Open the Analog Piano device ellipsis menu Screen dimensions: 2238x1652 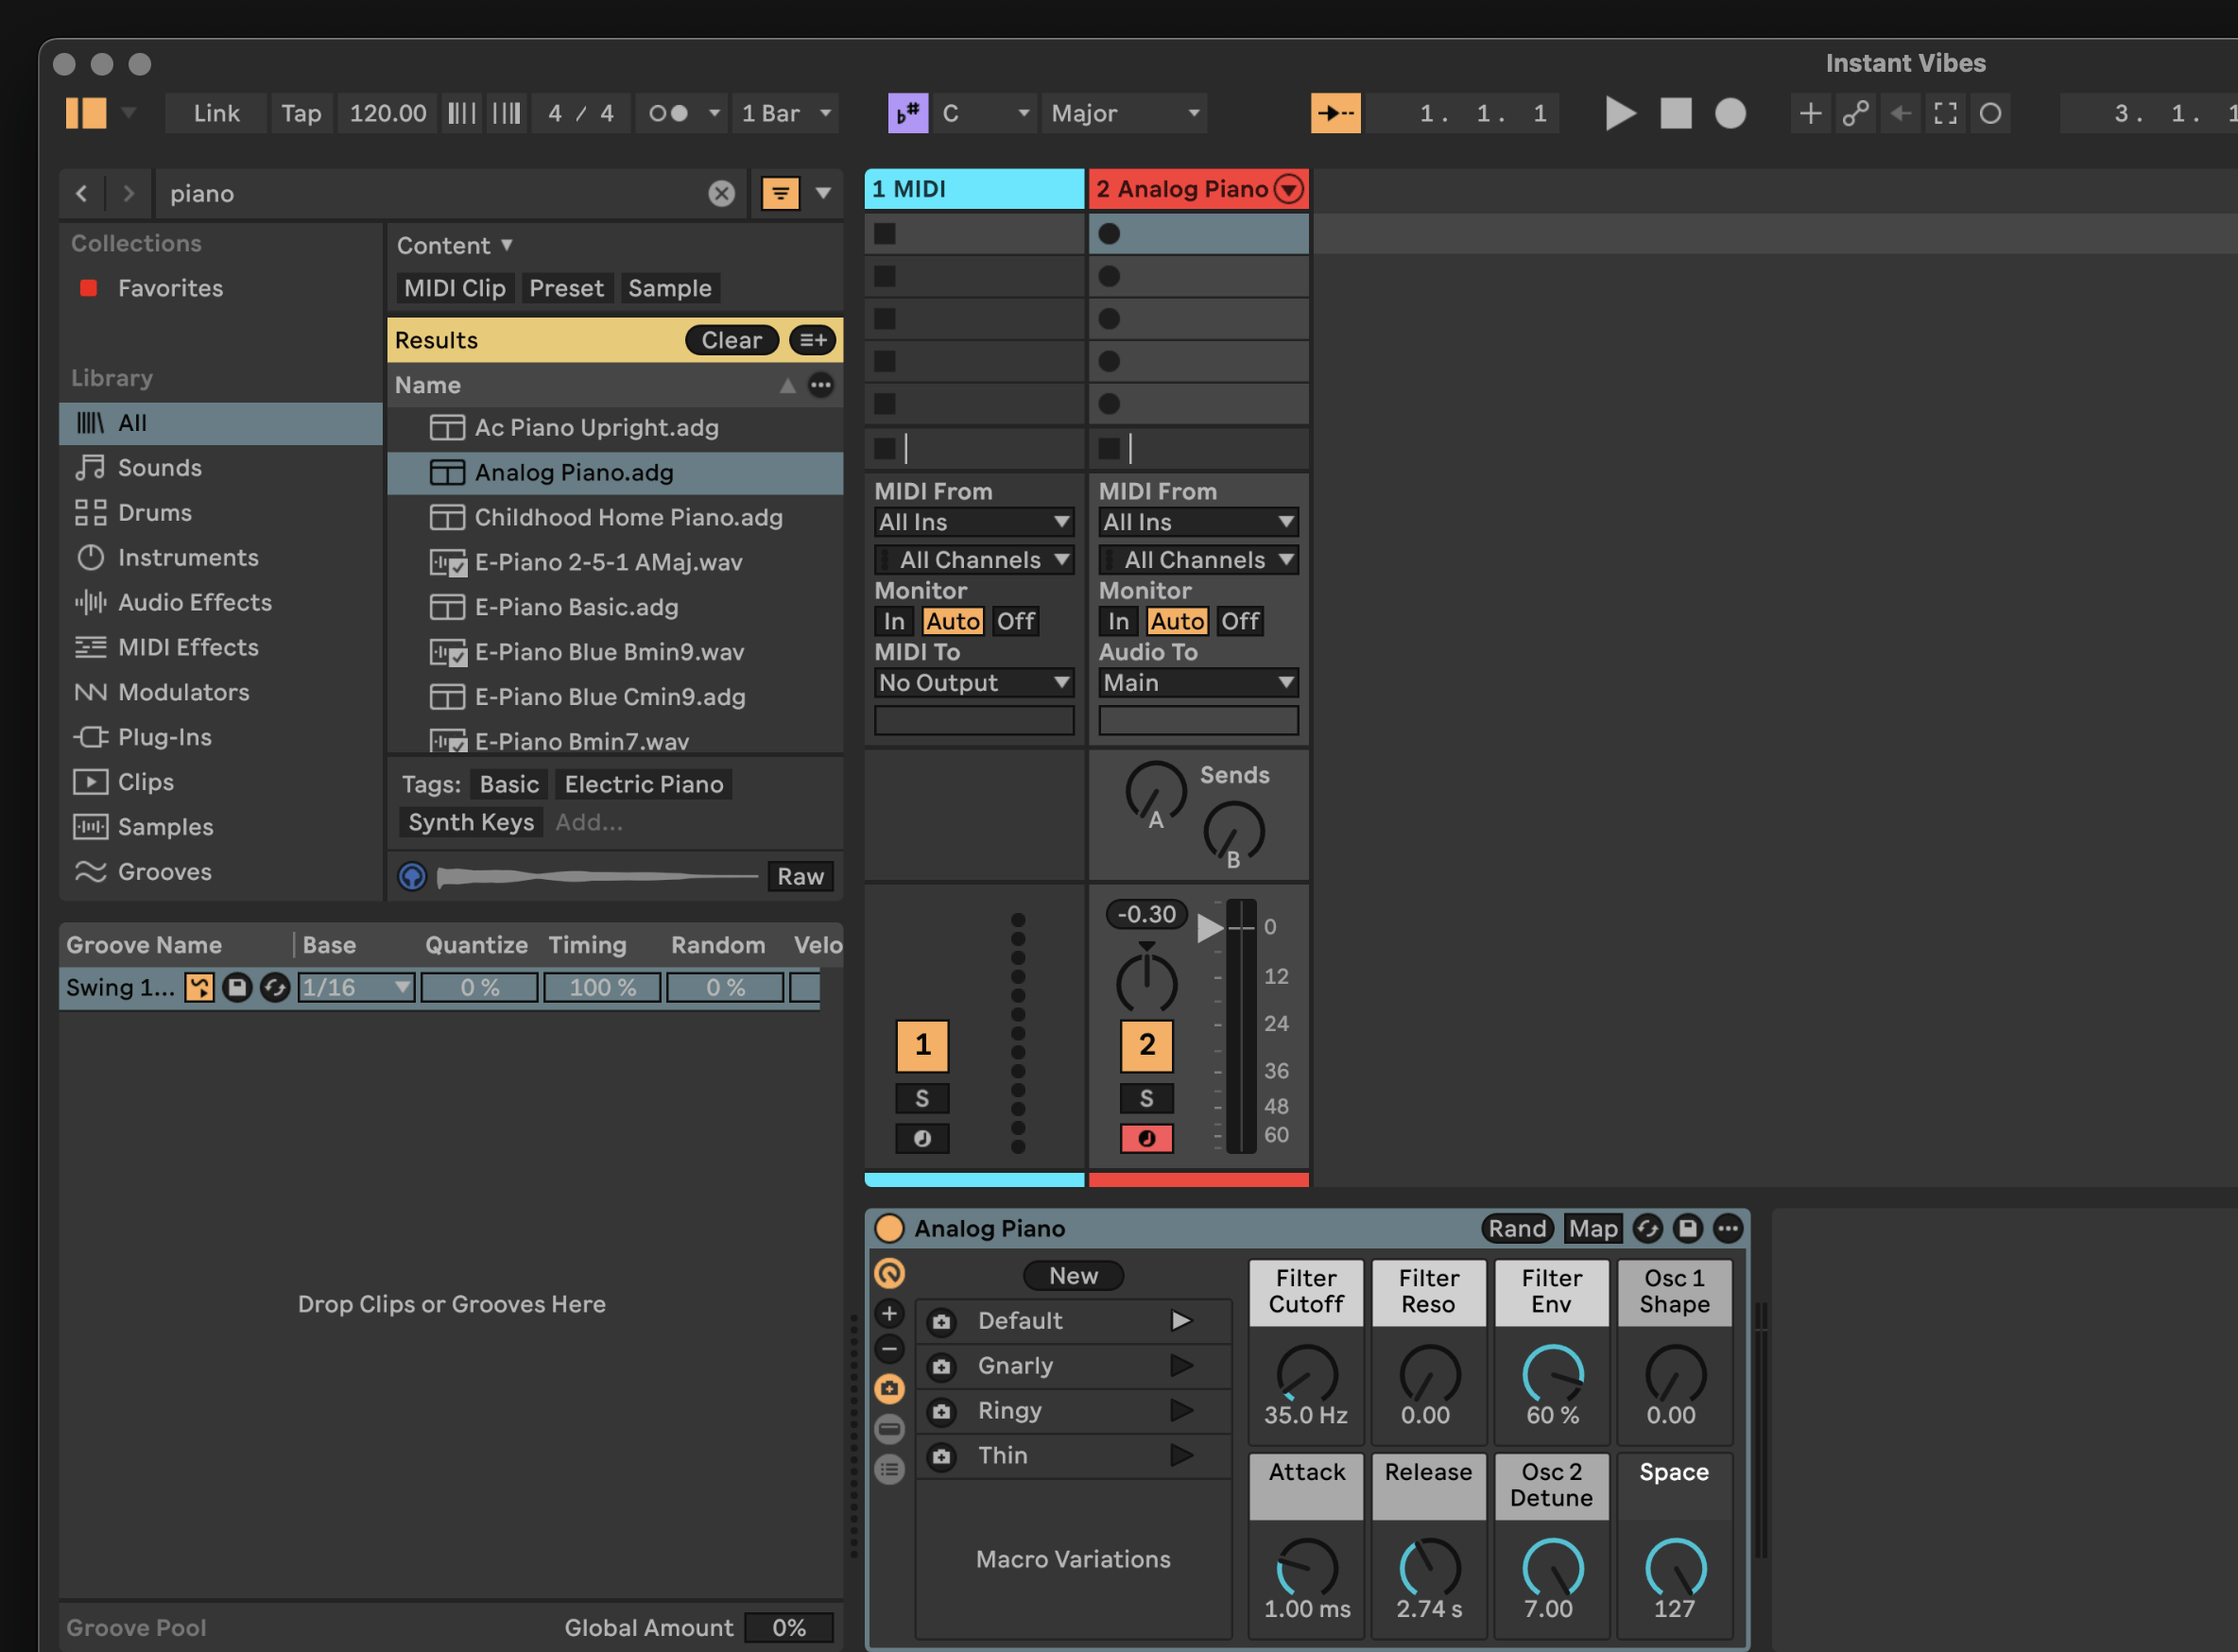click(x=1728, y=1229)
